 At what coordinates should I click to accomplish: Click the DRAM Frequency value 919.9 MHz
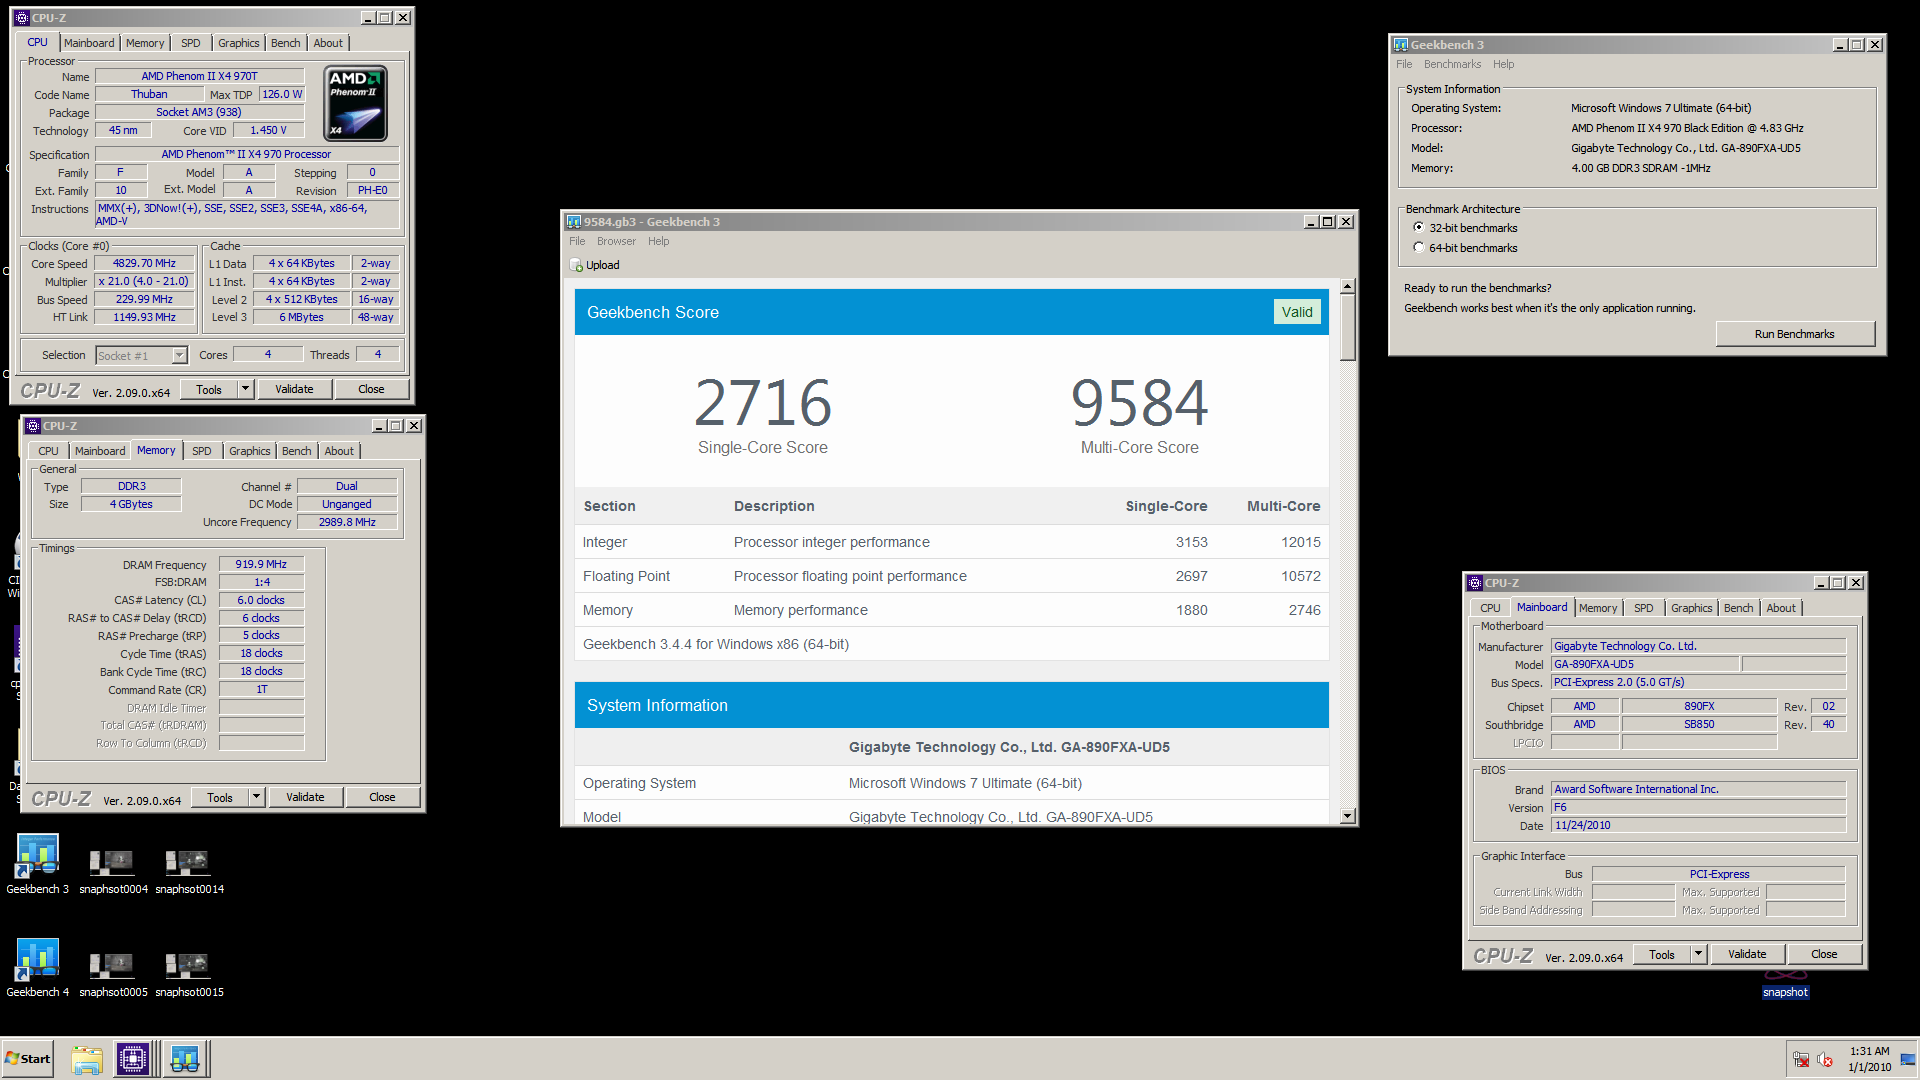point(261,564)
